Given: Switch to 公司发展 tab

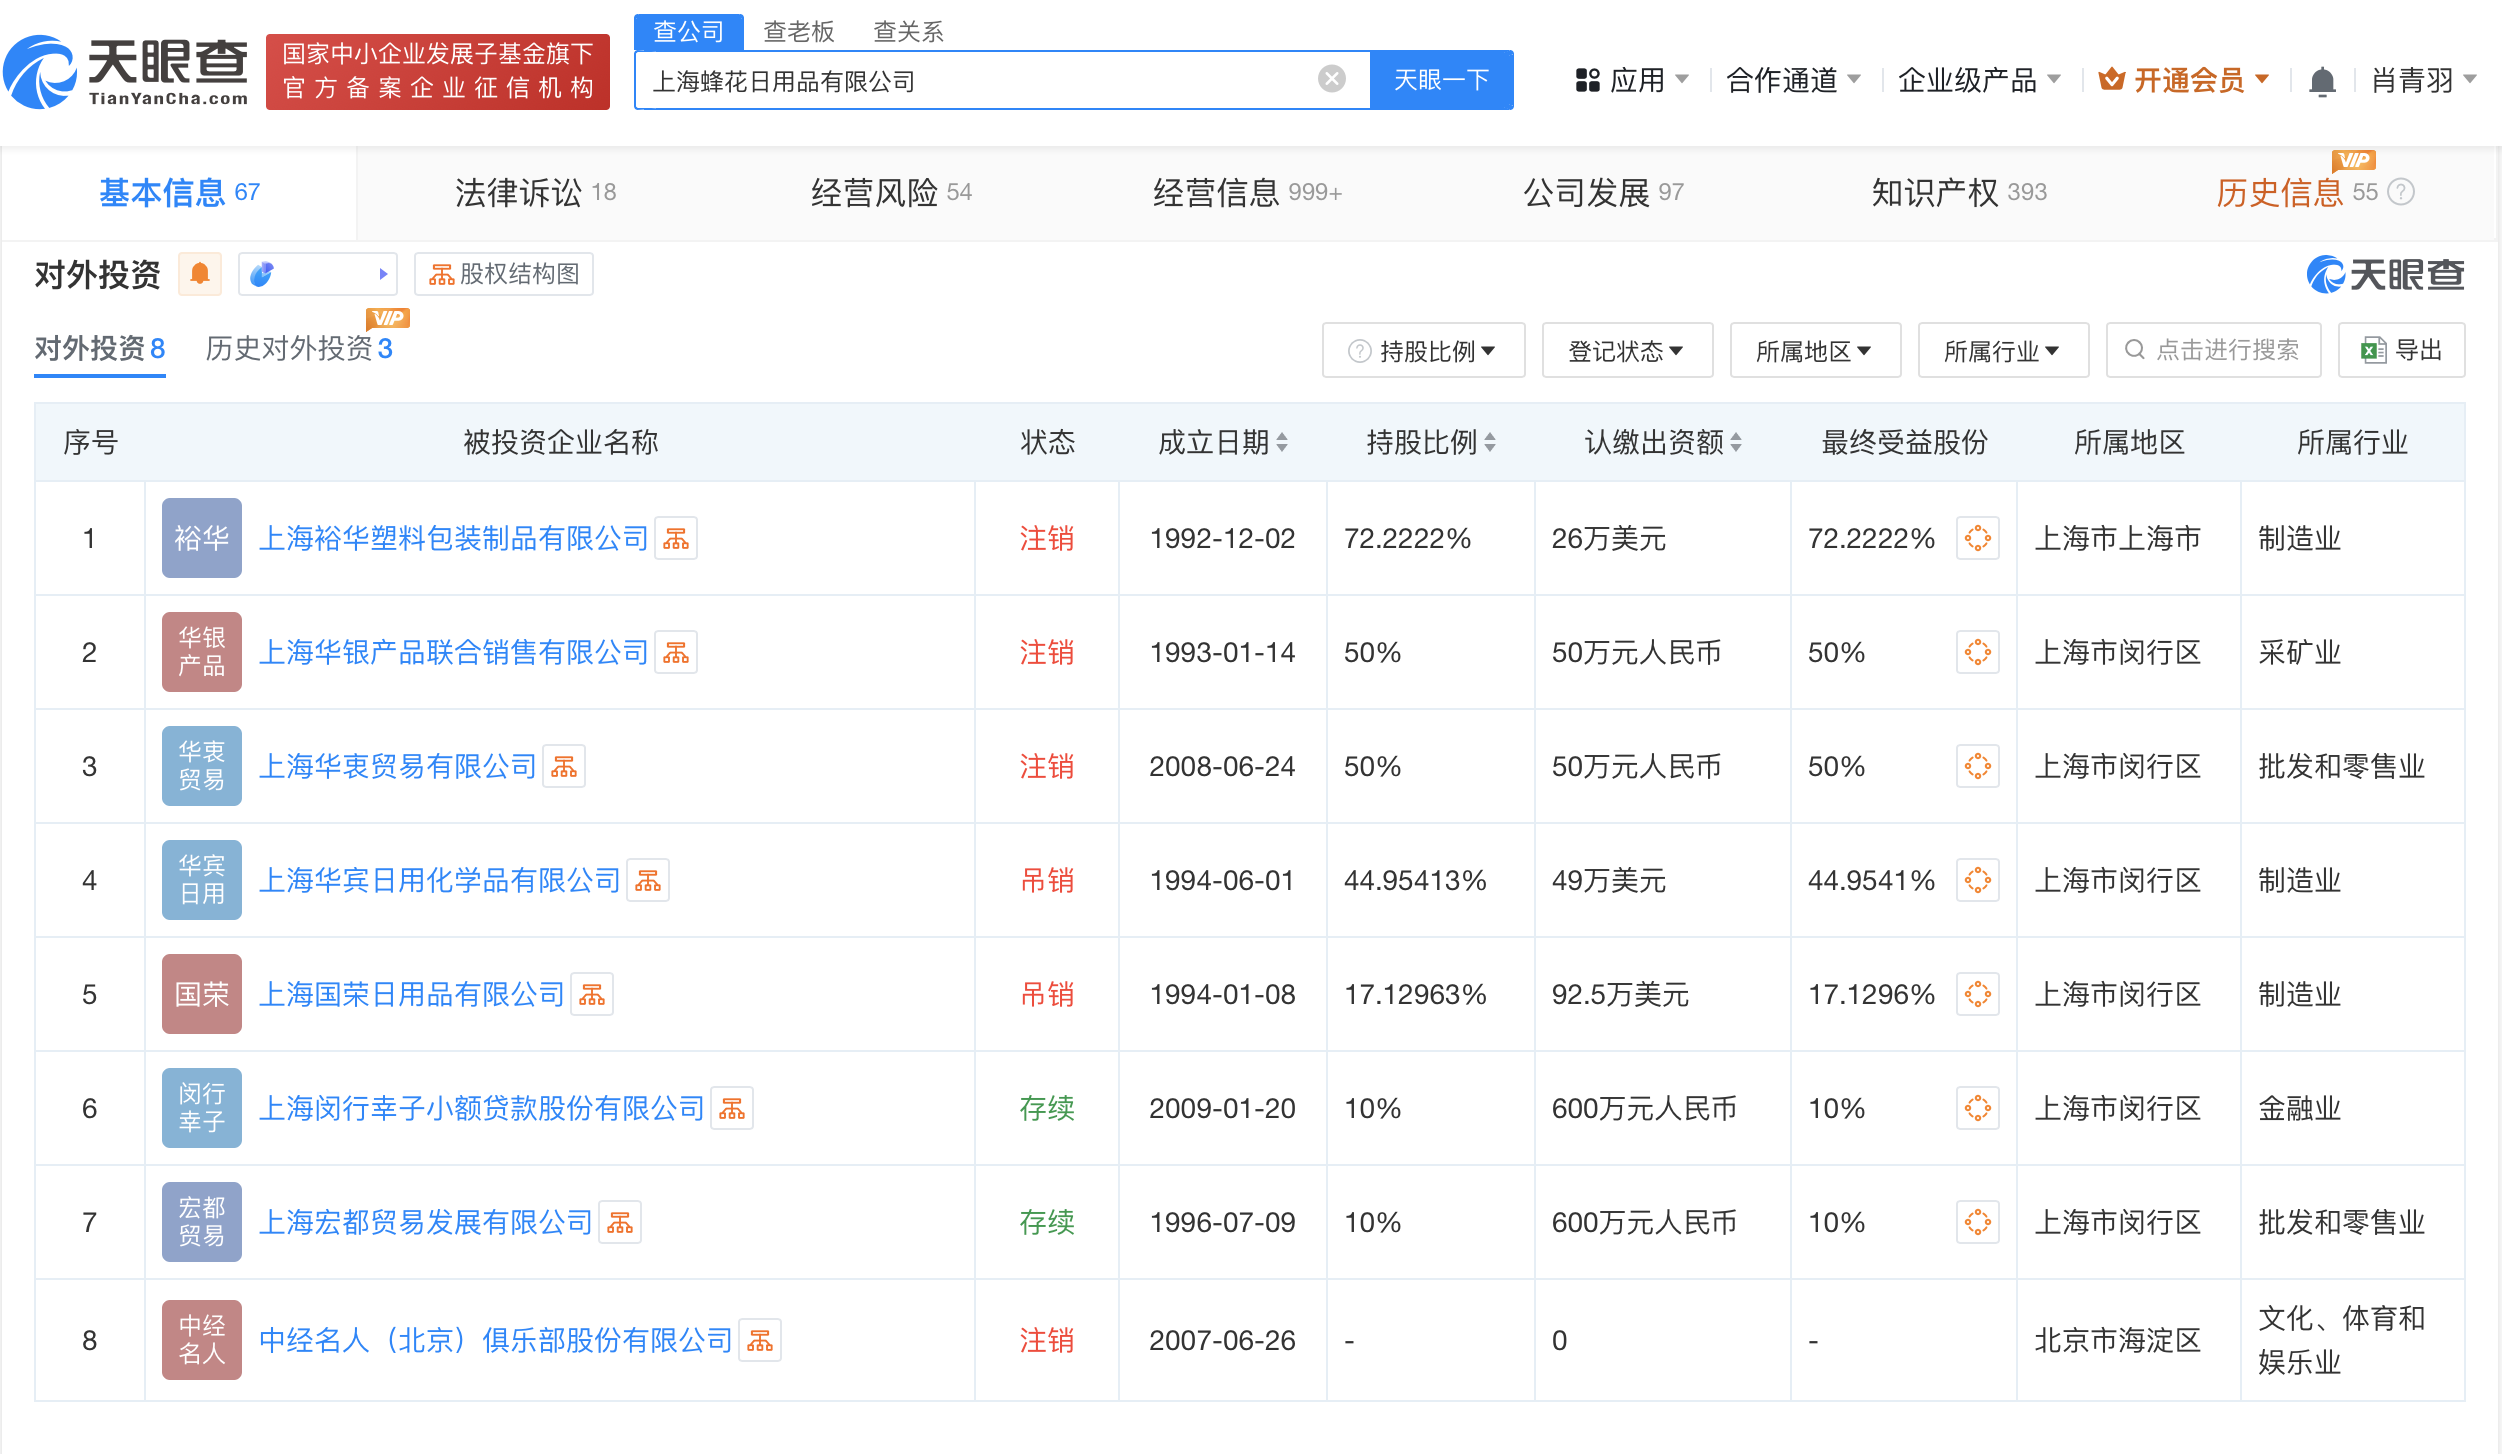Looking at the screenshot, I should coord(1603,192).
